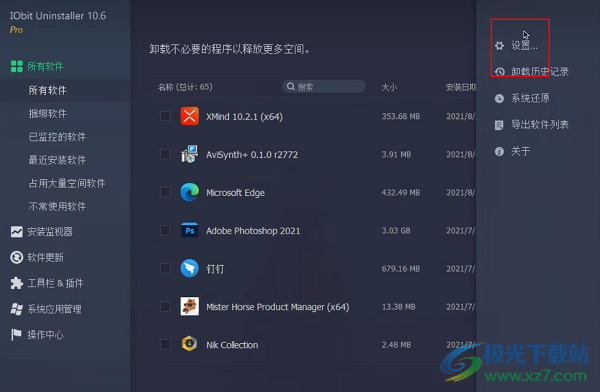Screen dimensions: 600x392
Task: Click the Microsoft Edge icon
Action: [189, 192]
